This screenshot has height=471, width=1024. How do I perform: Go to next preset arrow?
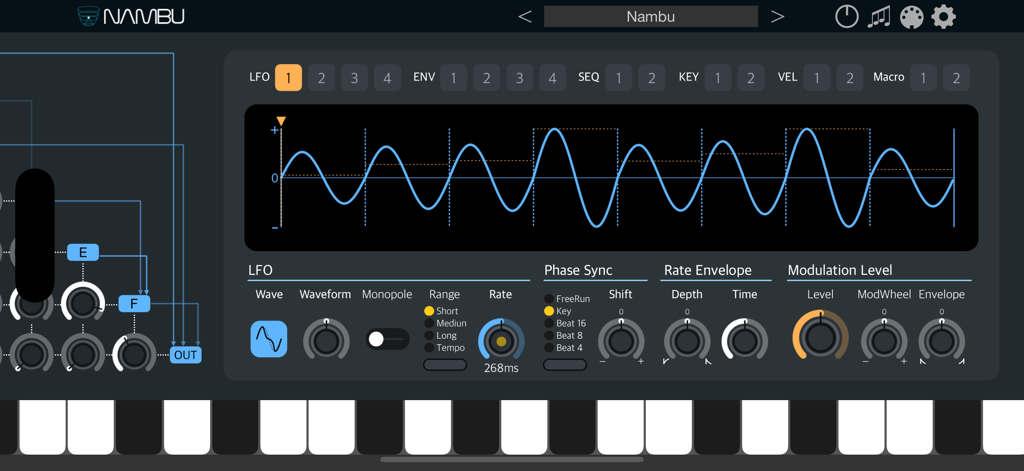tap(777, 17)
